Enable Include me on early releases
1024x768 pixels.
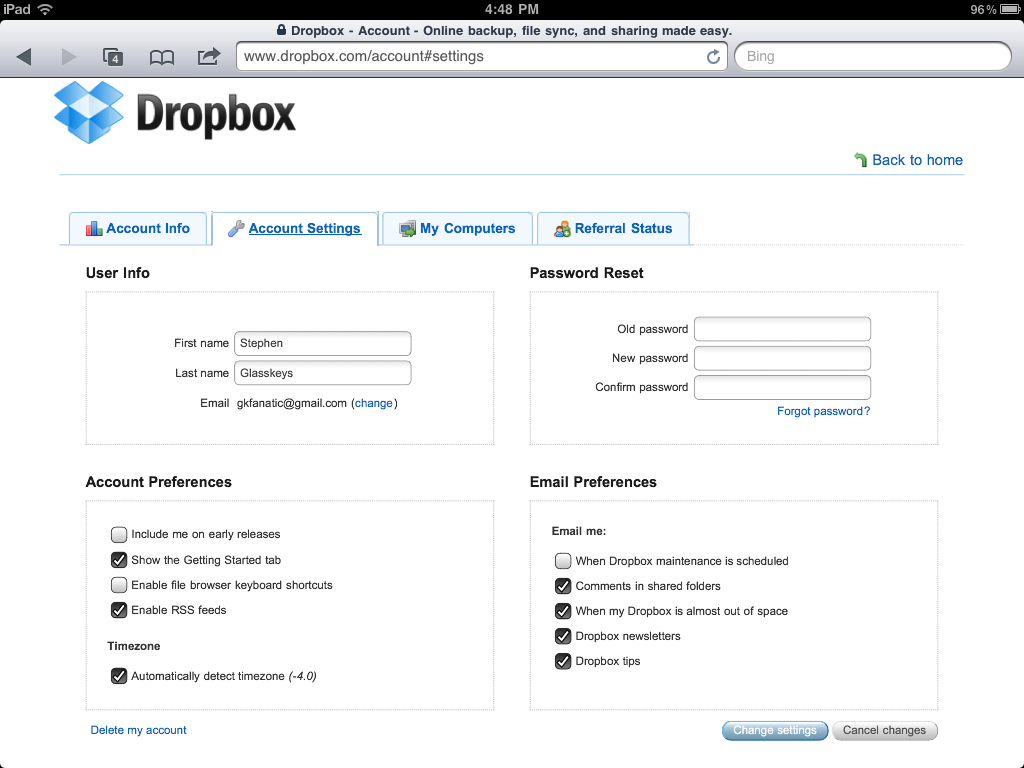119,534
